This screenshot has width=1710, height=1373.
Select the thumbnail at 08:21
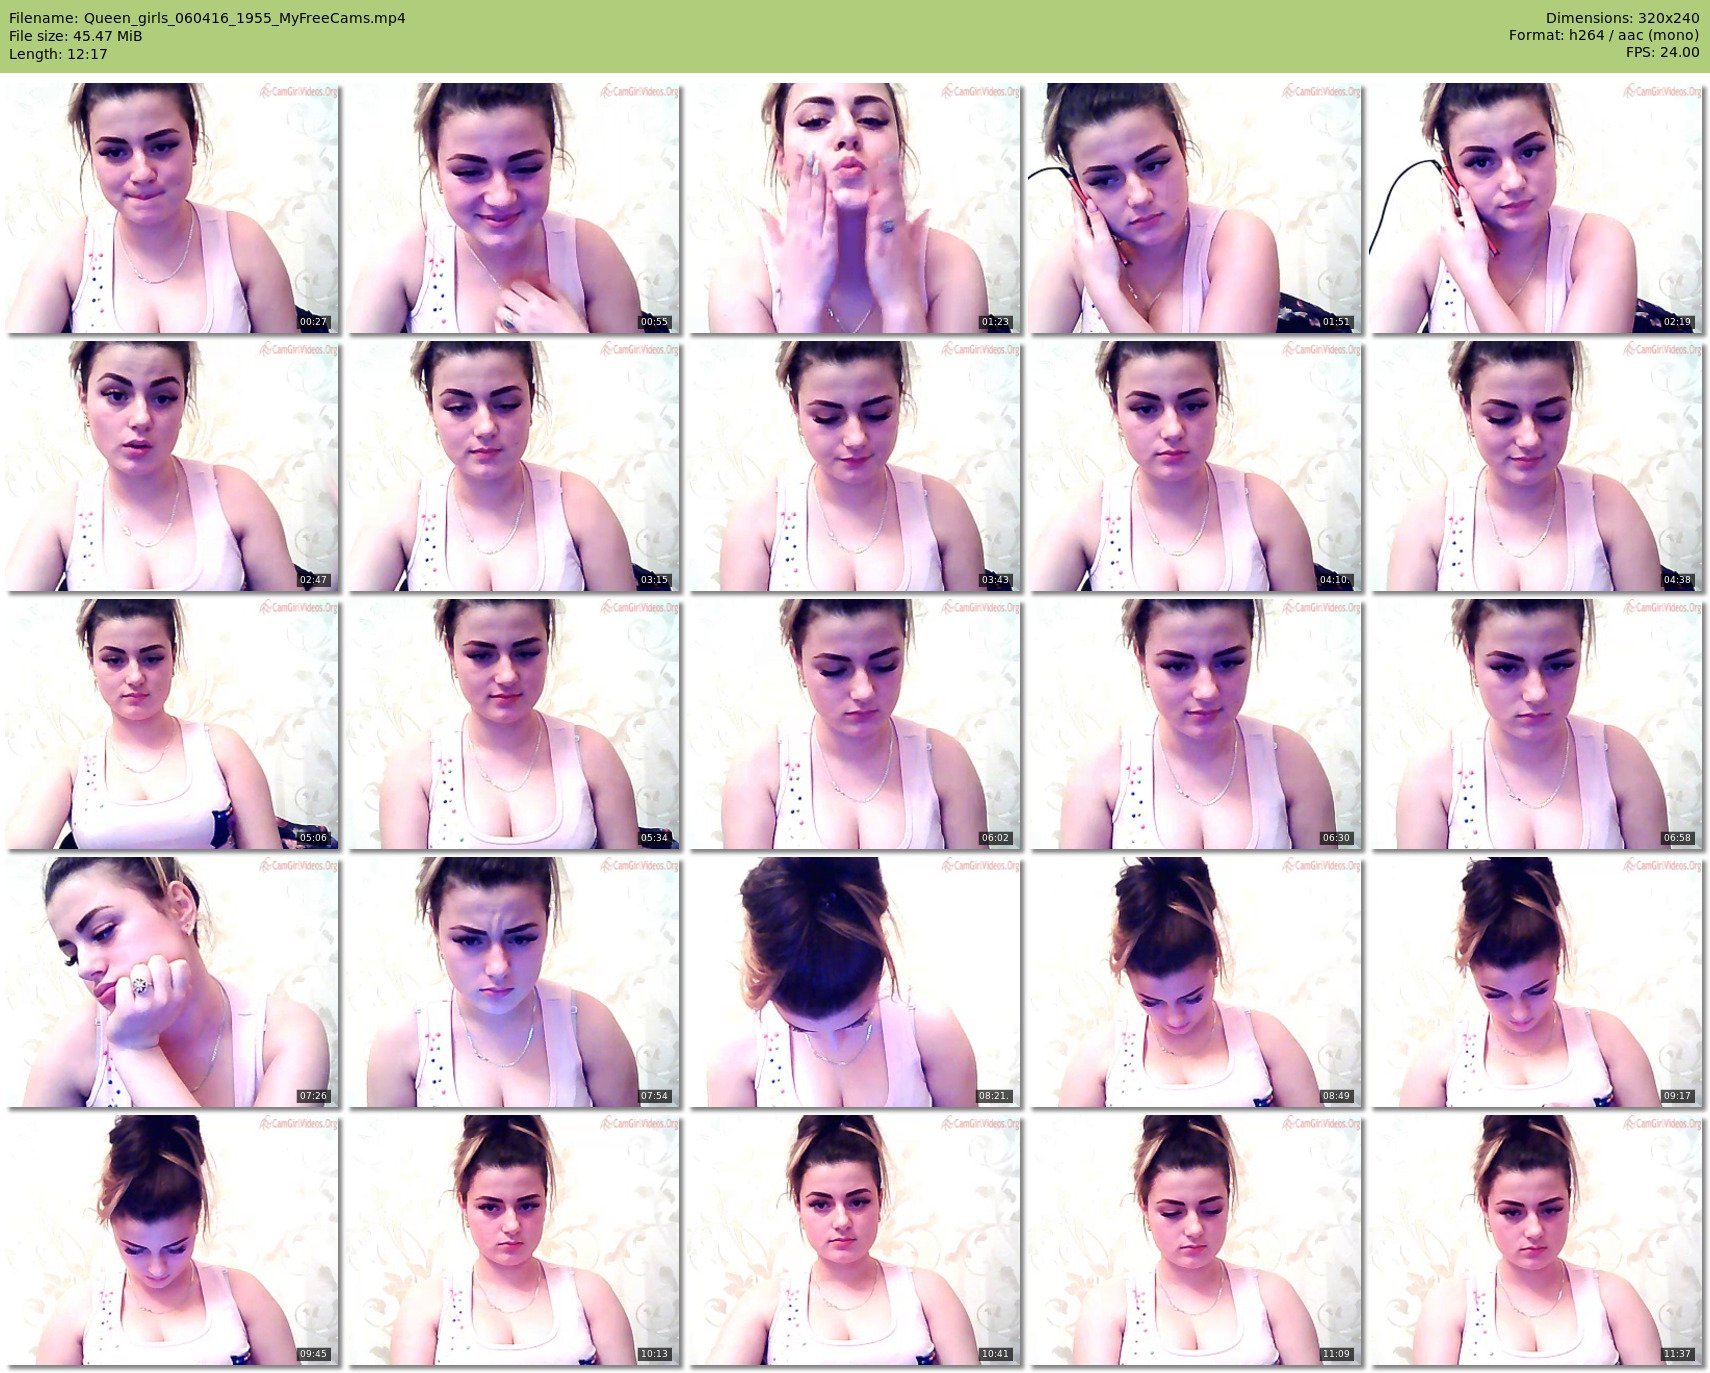855,982
